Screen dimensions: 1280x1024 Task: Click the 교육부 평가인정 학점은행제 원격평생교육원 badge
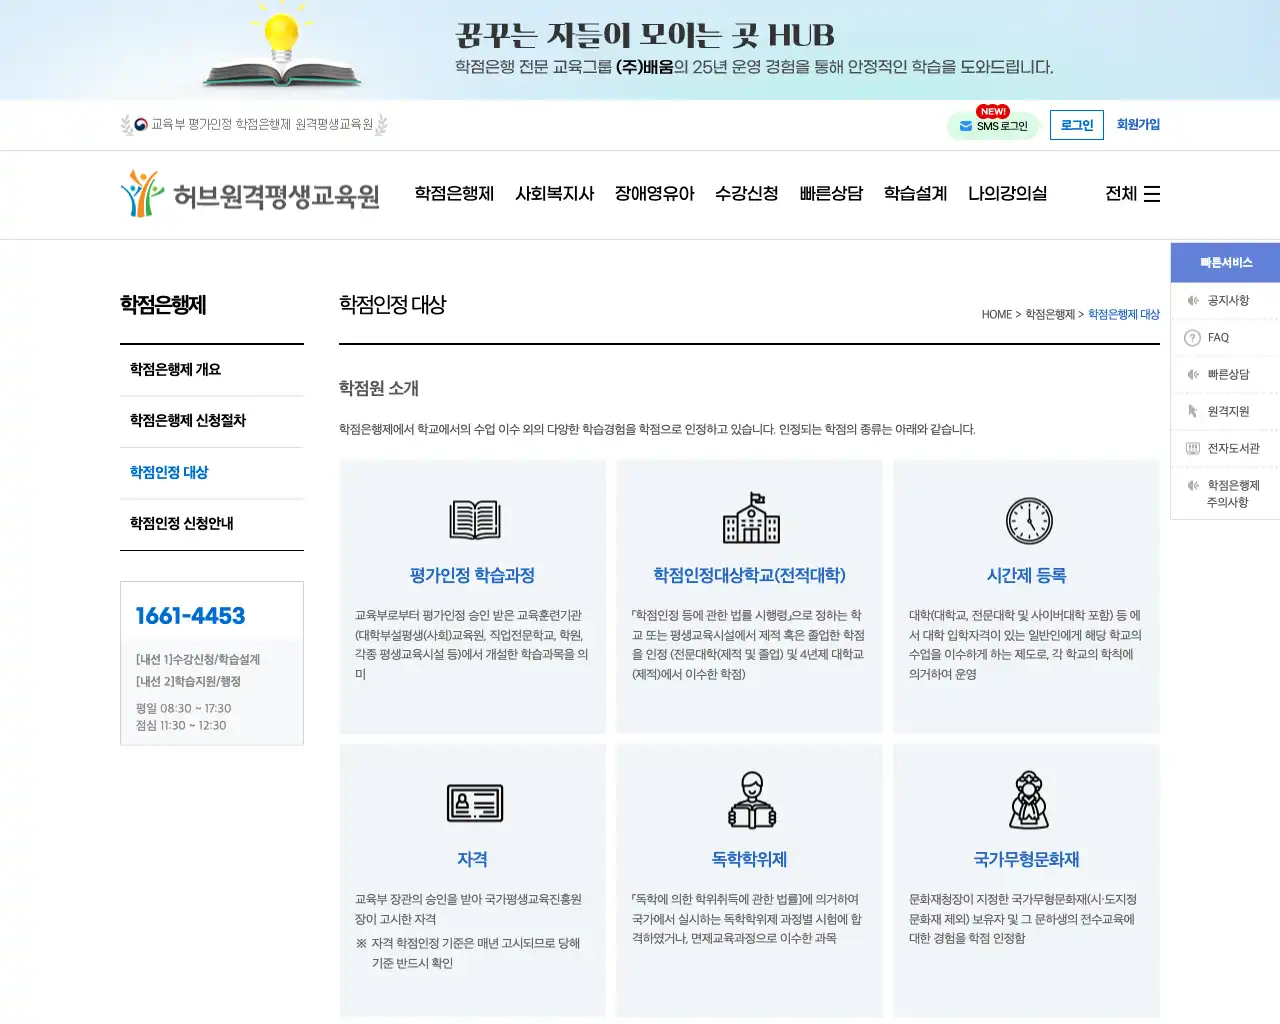click(254, 125)
